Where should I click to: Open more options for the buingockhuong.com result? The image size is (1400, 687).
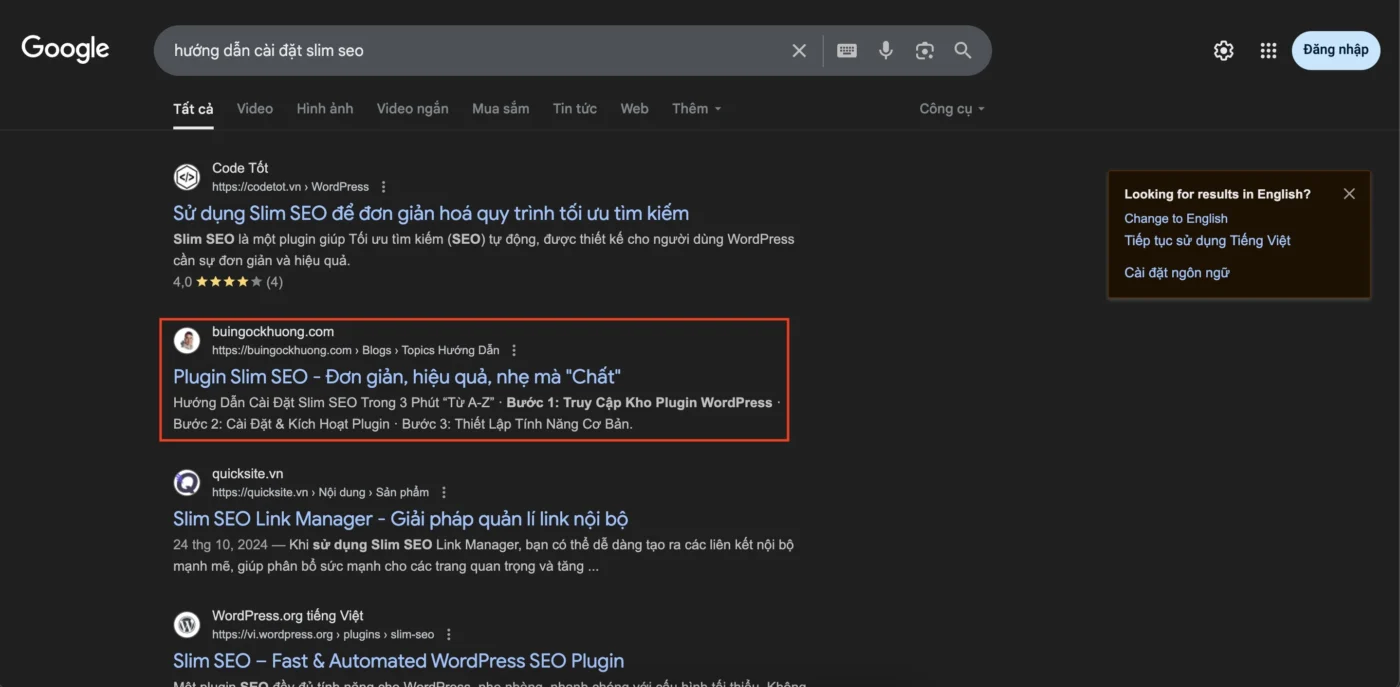click(x=514, y=351)
